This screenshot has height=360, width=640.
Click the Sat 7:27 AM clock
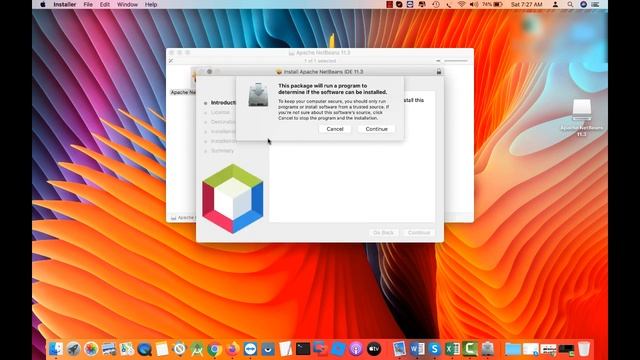tap(527, 4)
